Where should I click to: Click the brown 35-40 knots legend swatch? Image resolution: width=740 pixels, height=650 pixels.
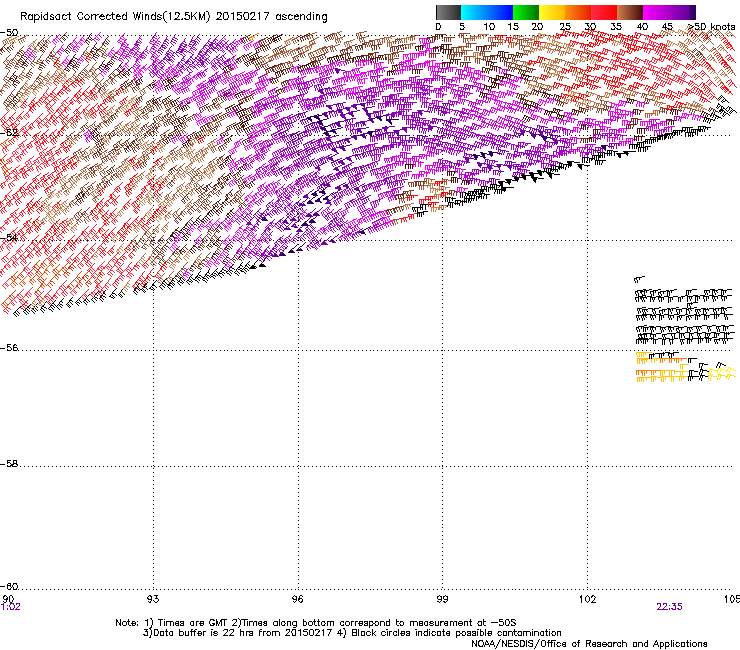[x=630, y=12]
